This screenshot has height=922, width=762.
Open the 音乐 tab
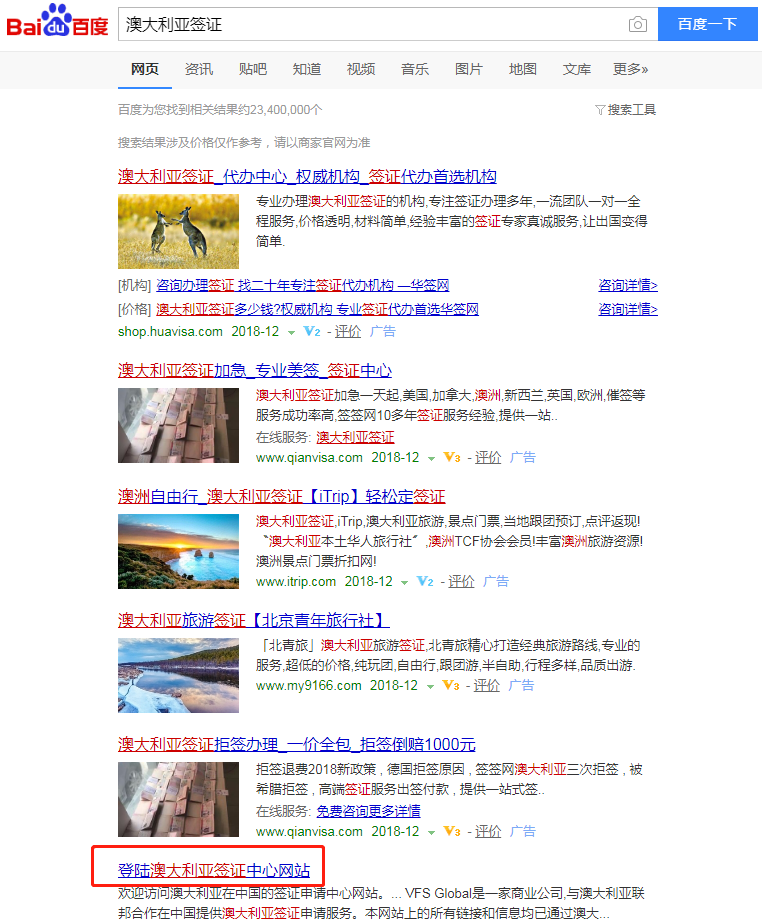[415, 69]
